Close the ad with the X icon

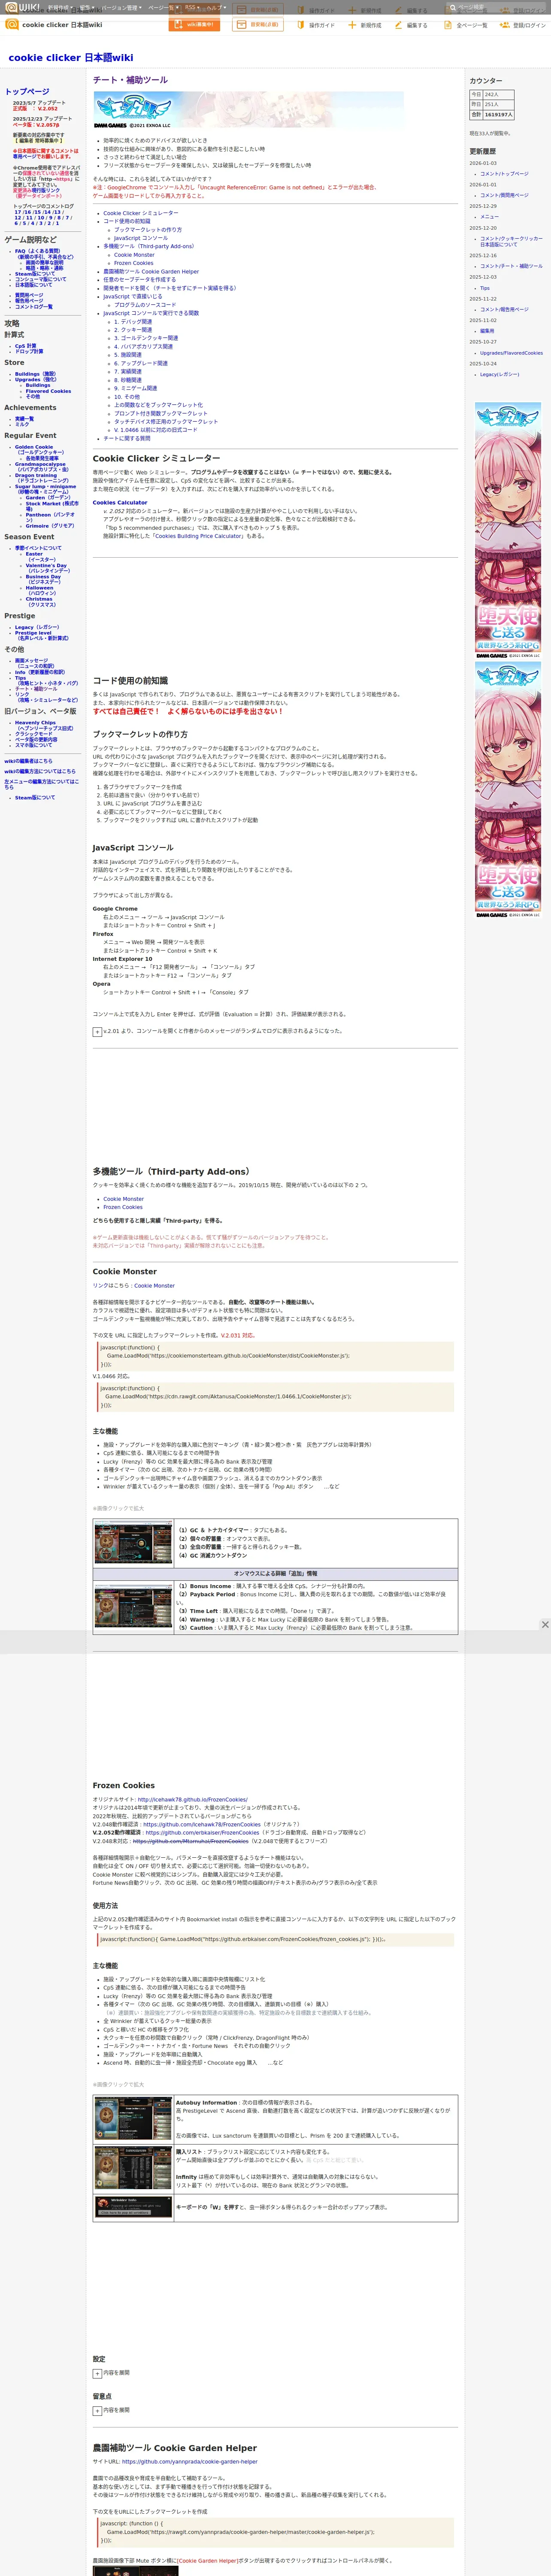545,1625
